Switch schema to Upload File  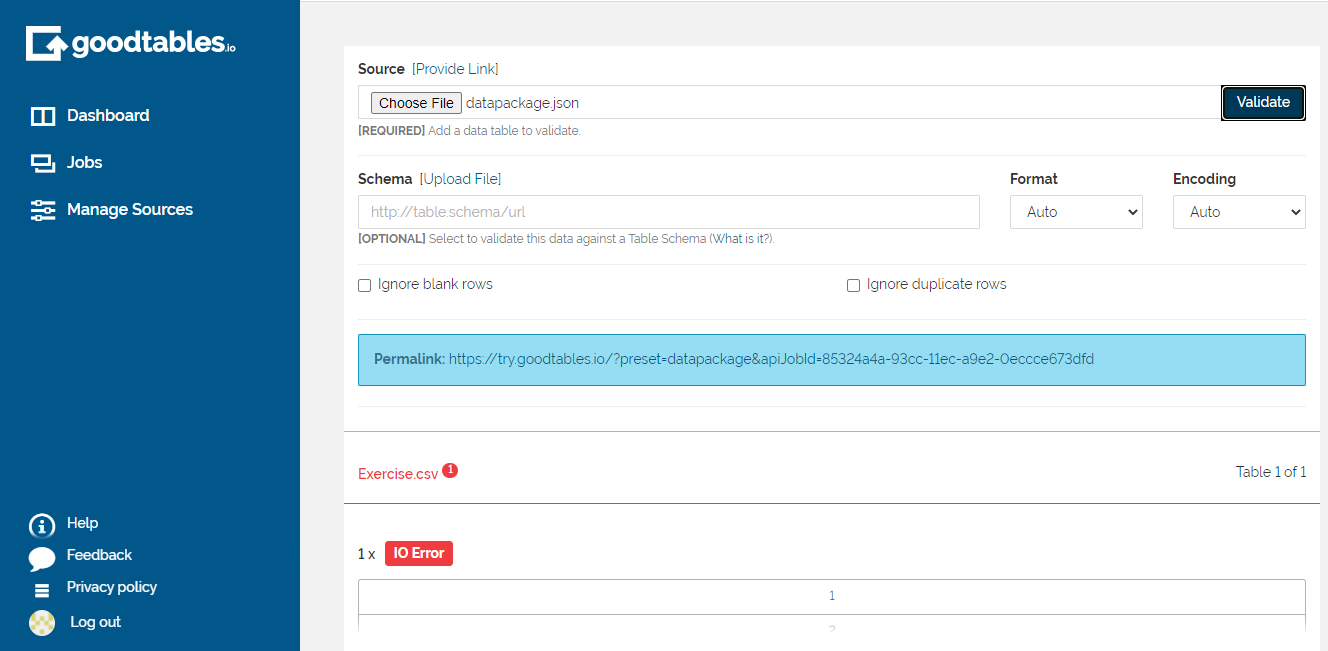(460, 179)
